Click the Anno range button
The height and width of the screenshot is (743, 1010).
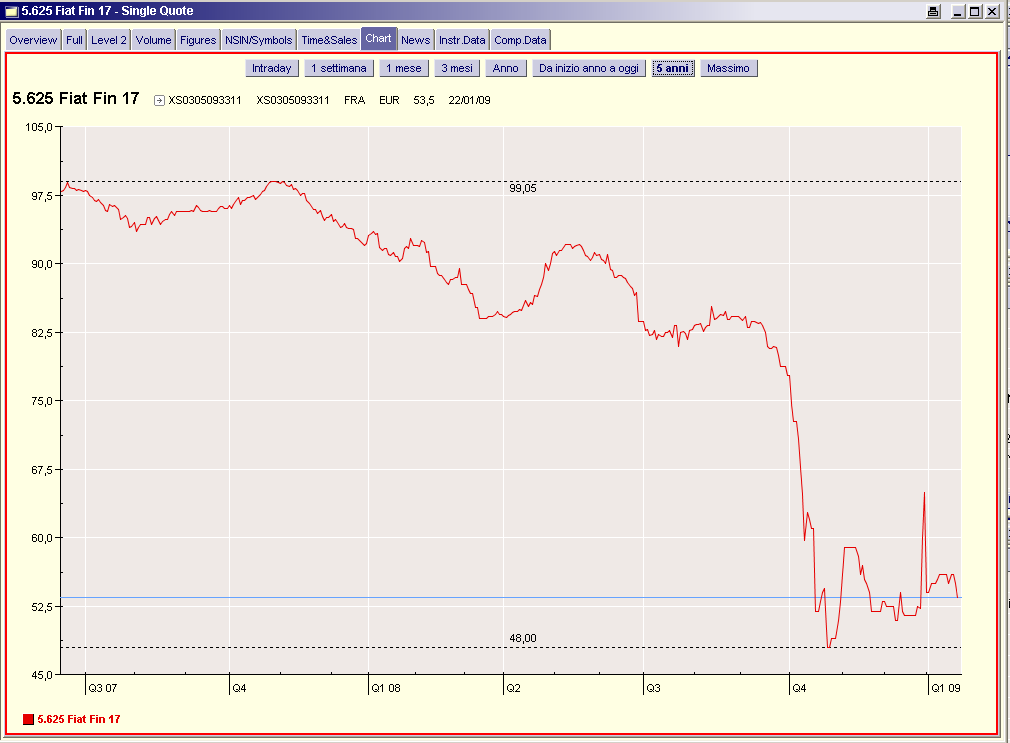(506, 68)
